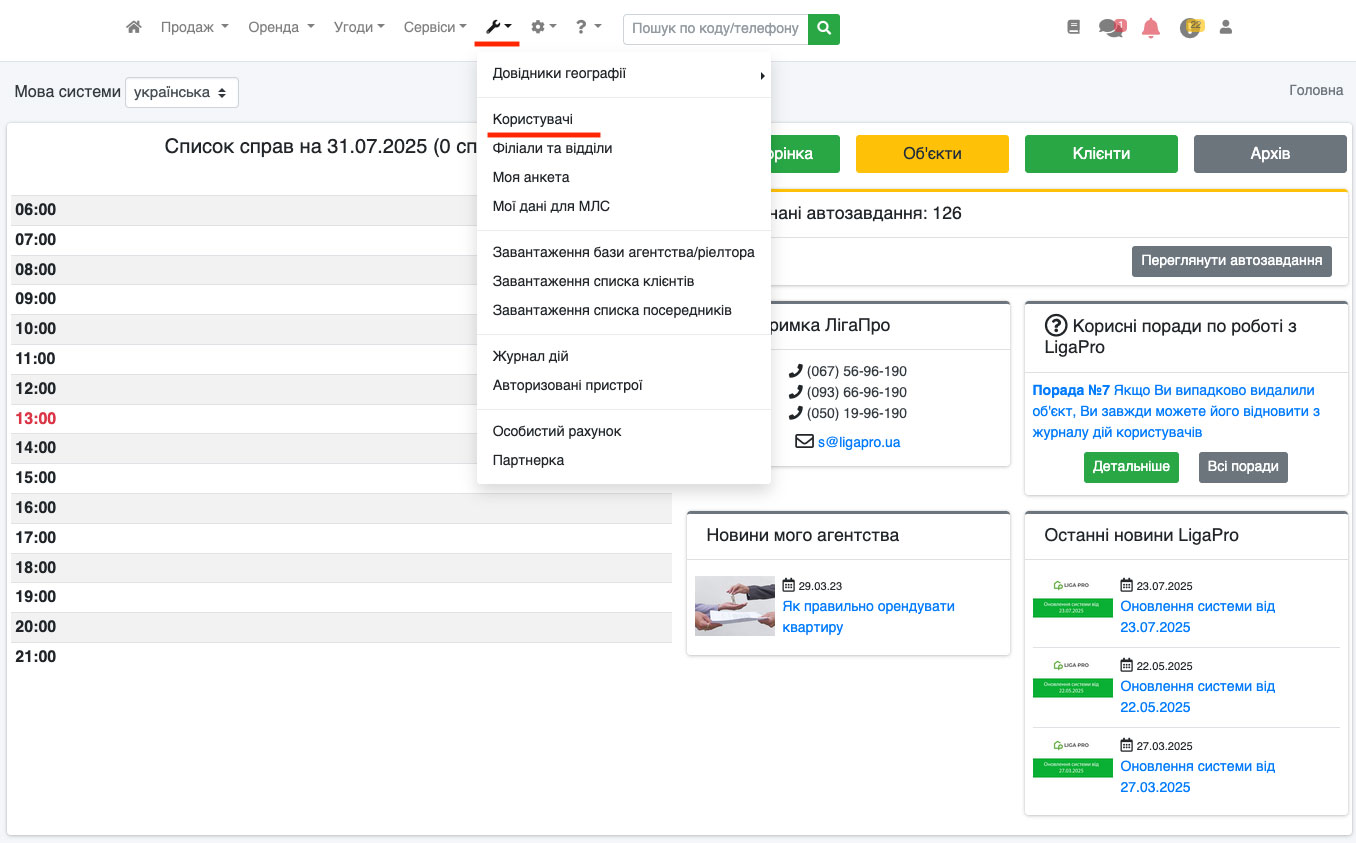Choose Журнал дій menu entry
The height and width of the screenshot is (843, 1356).
530,356
